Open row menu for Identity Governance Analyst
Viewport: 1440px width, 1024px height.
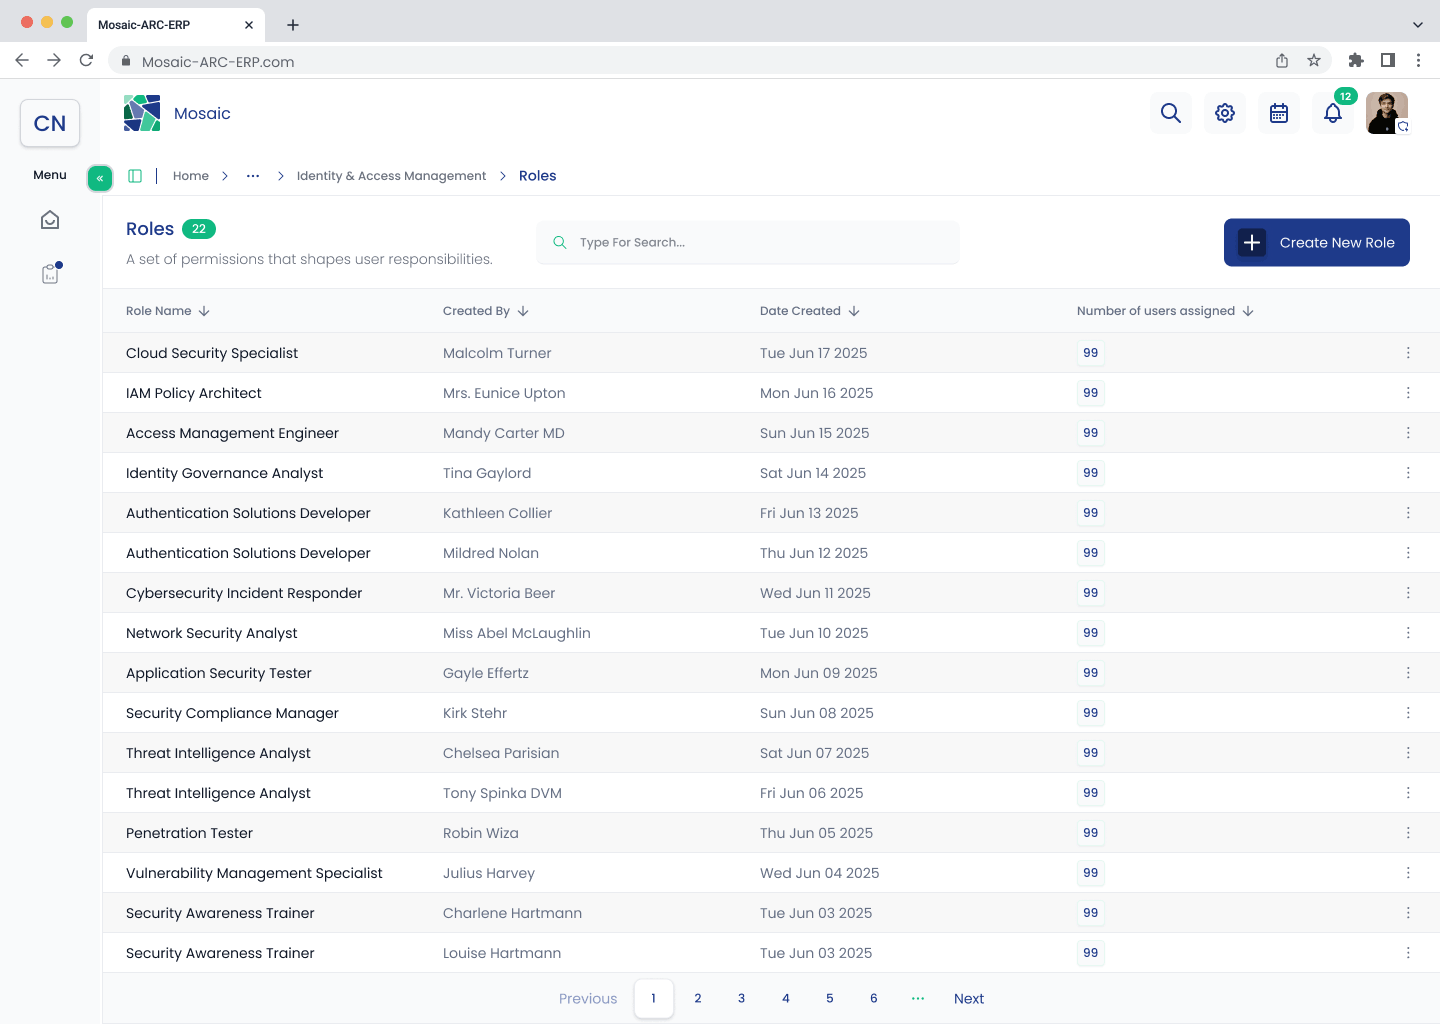click(1408, 473)
